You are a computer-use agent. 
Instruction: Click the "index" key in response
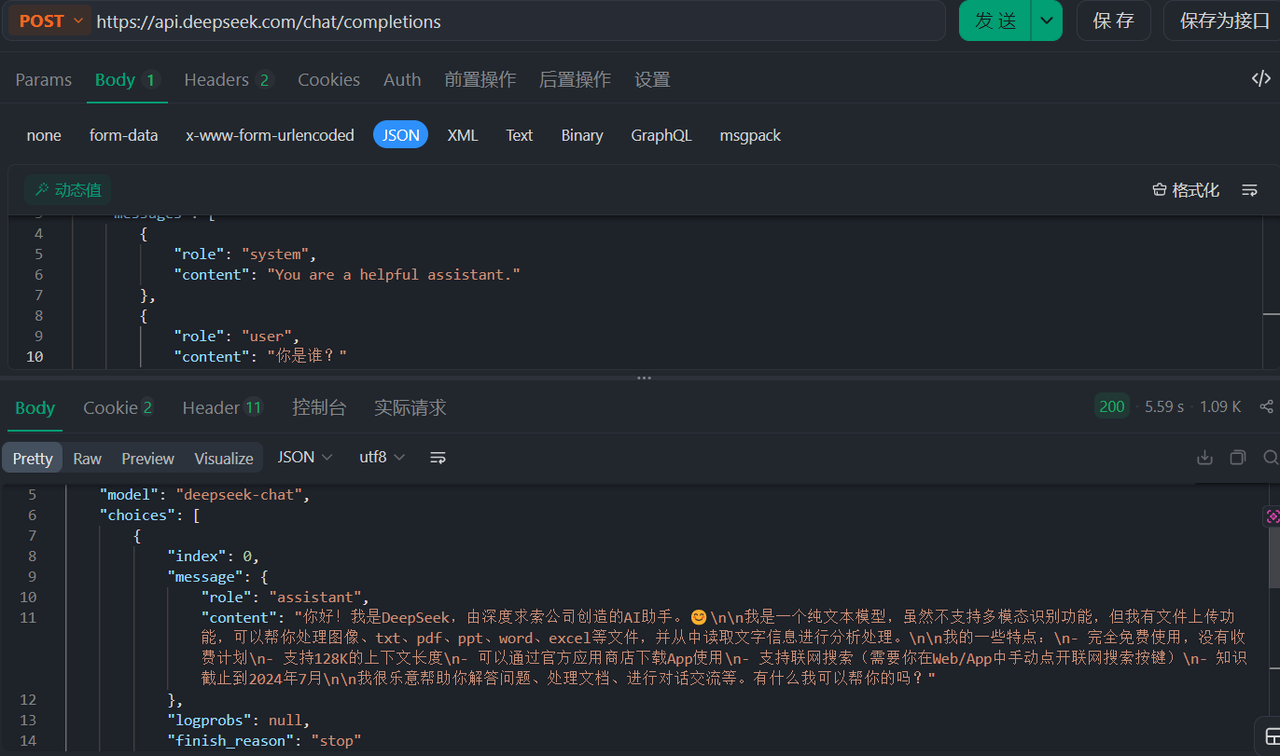click(197, 556)
